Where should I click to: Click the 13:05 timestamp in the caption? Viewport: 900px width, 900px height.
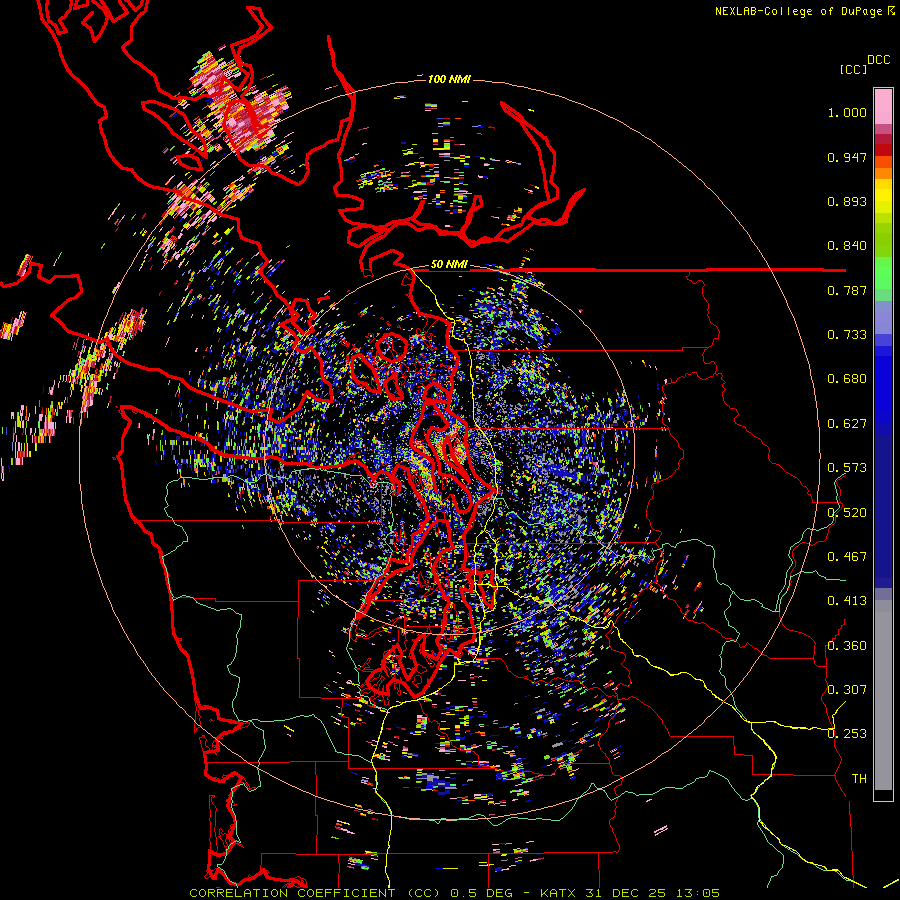tap(697, 893)
